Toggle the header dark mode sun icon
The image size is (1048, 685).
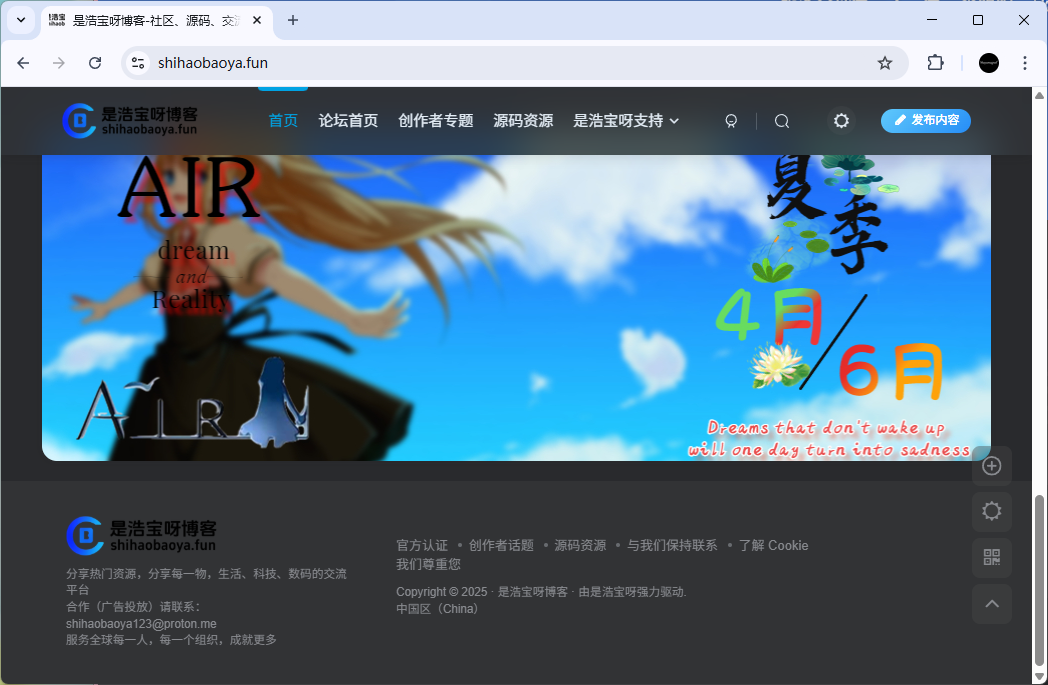click(841, 121)
